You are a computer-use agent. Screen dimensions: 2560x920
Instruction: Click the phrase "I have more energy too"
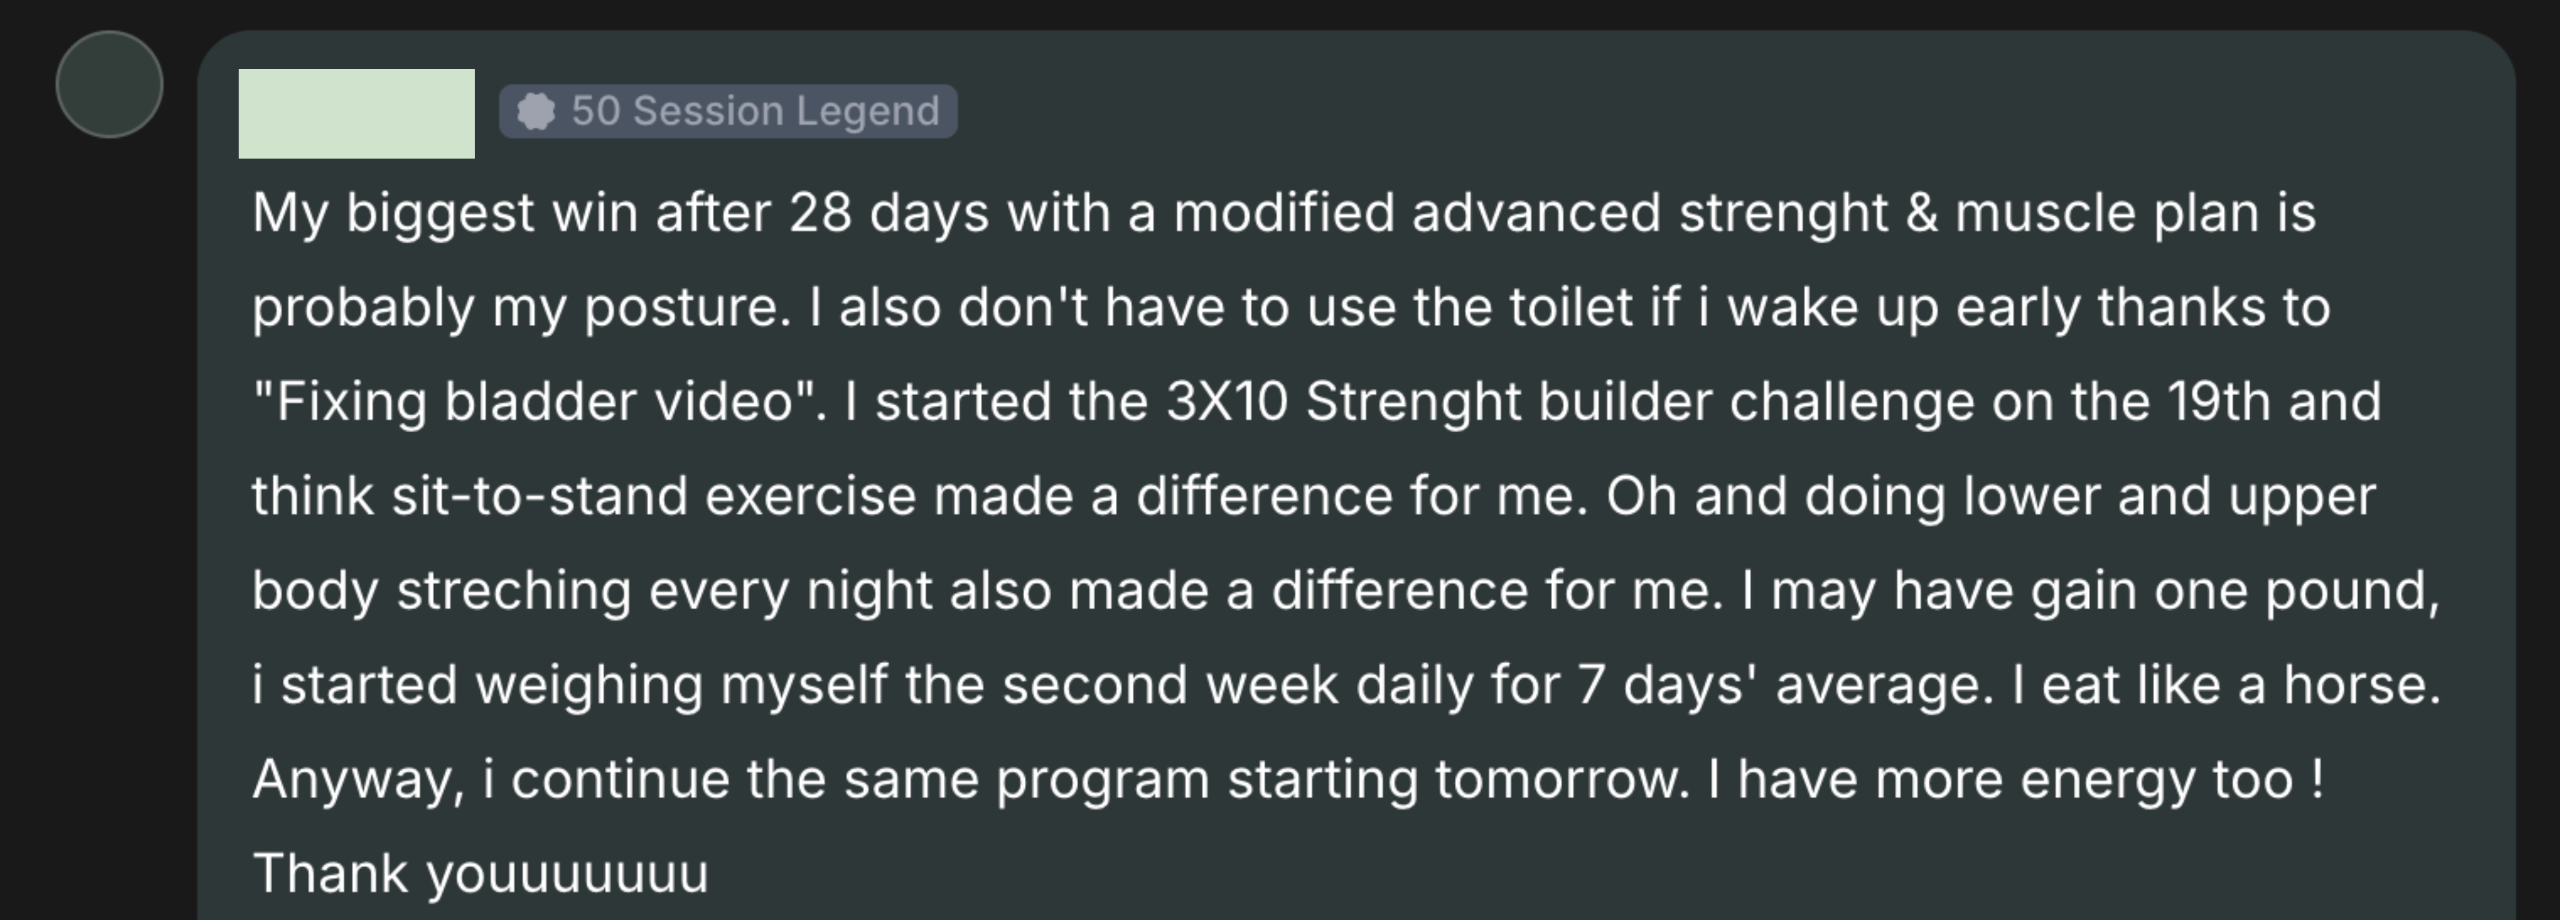[2000, 779]
